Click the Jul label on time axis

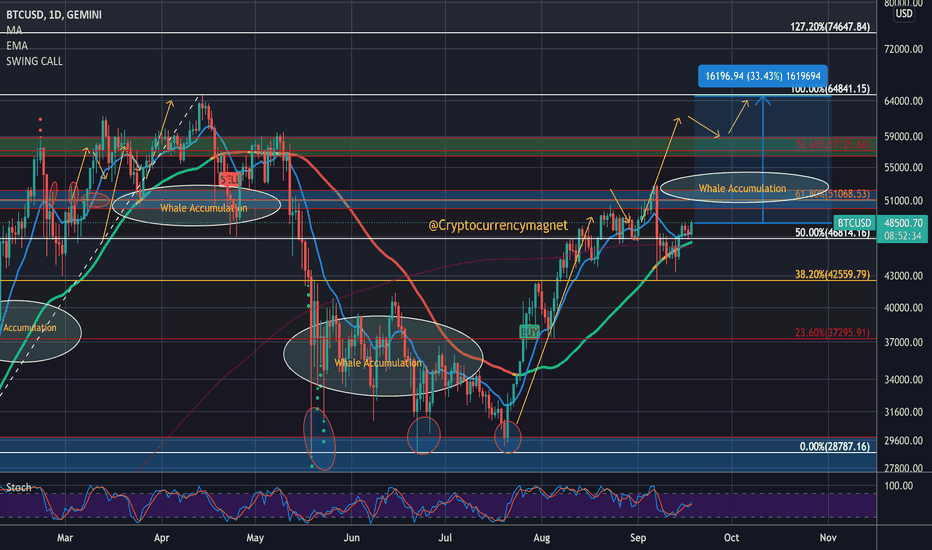(x=445, y=538)
